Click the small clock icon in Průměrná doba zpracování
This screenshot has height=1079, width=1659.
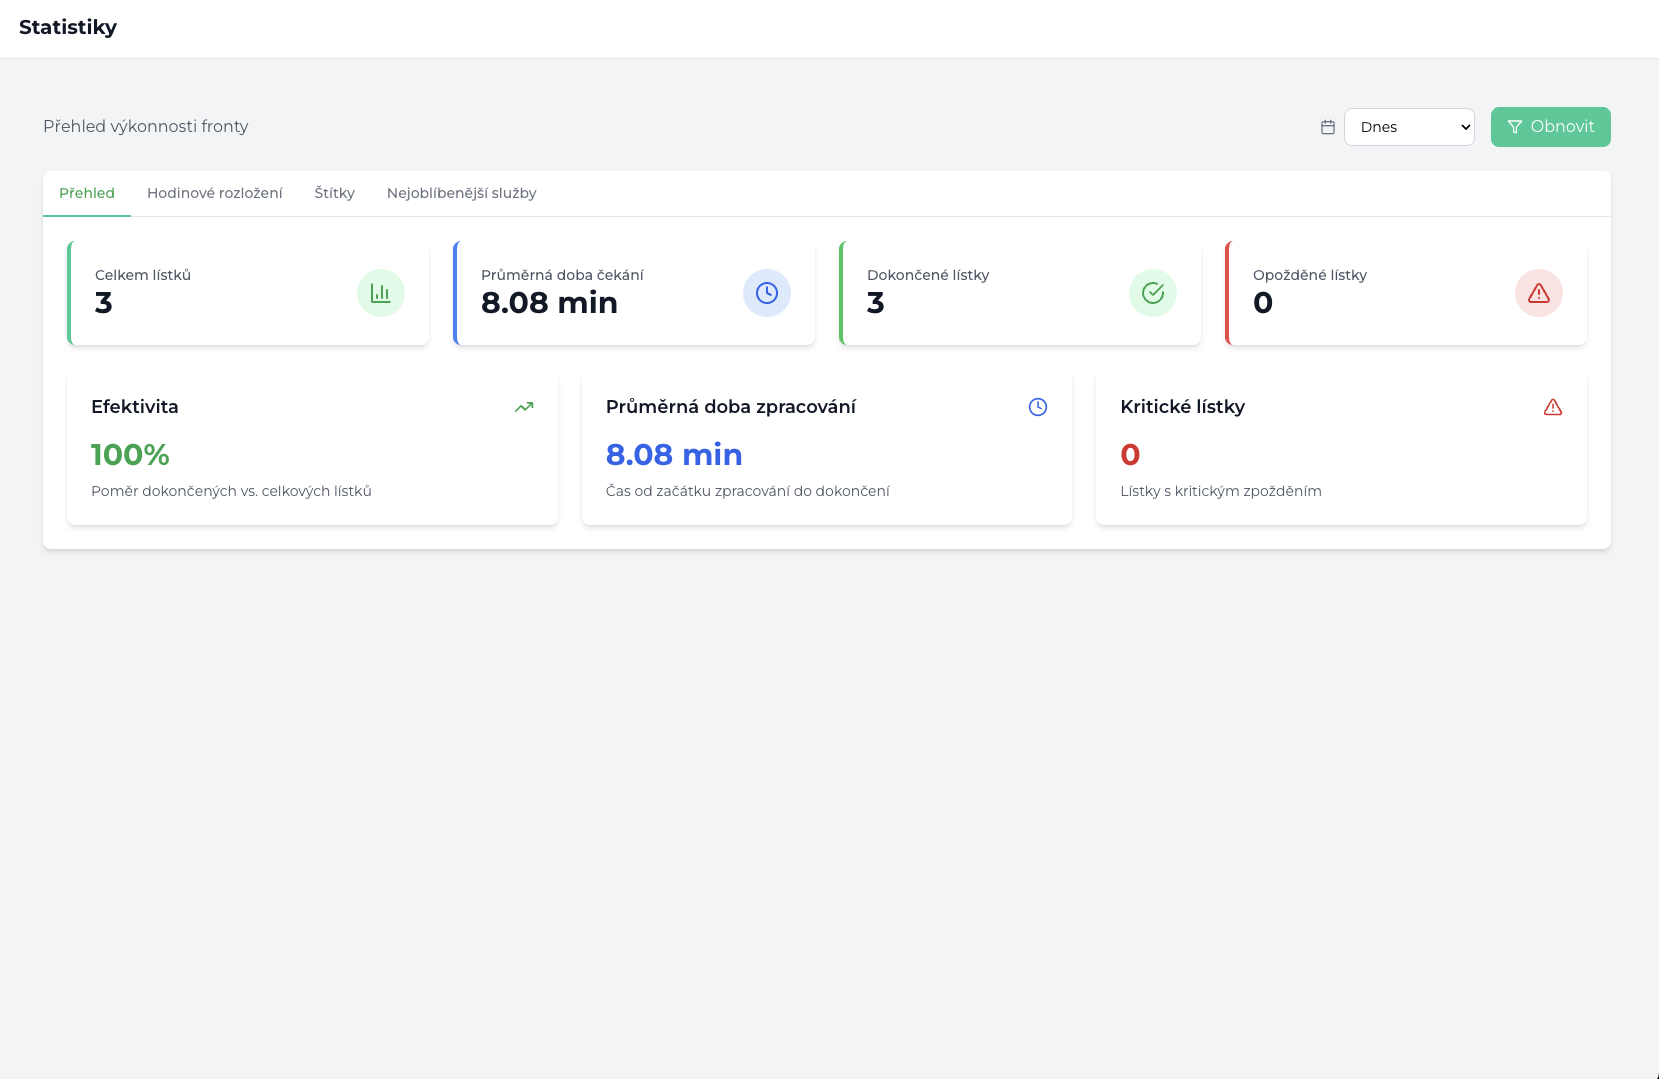click(1038, 407)
